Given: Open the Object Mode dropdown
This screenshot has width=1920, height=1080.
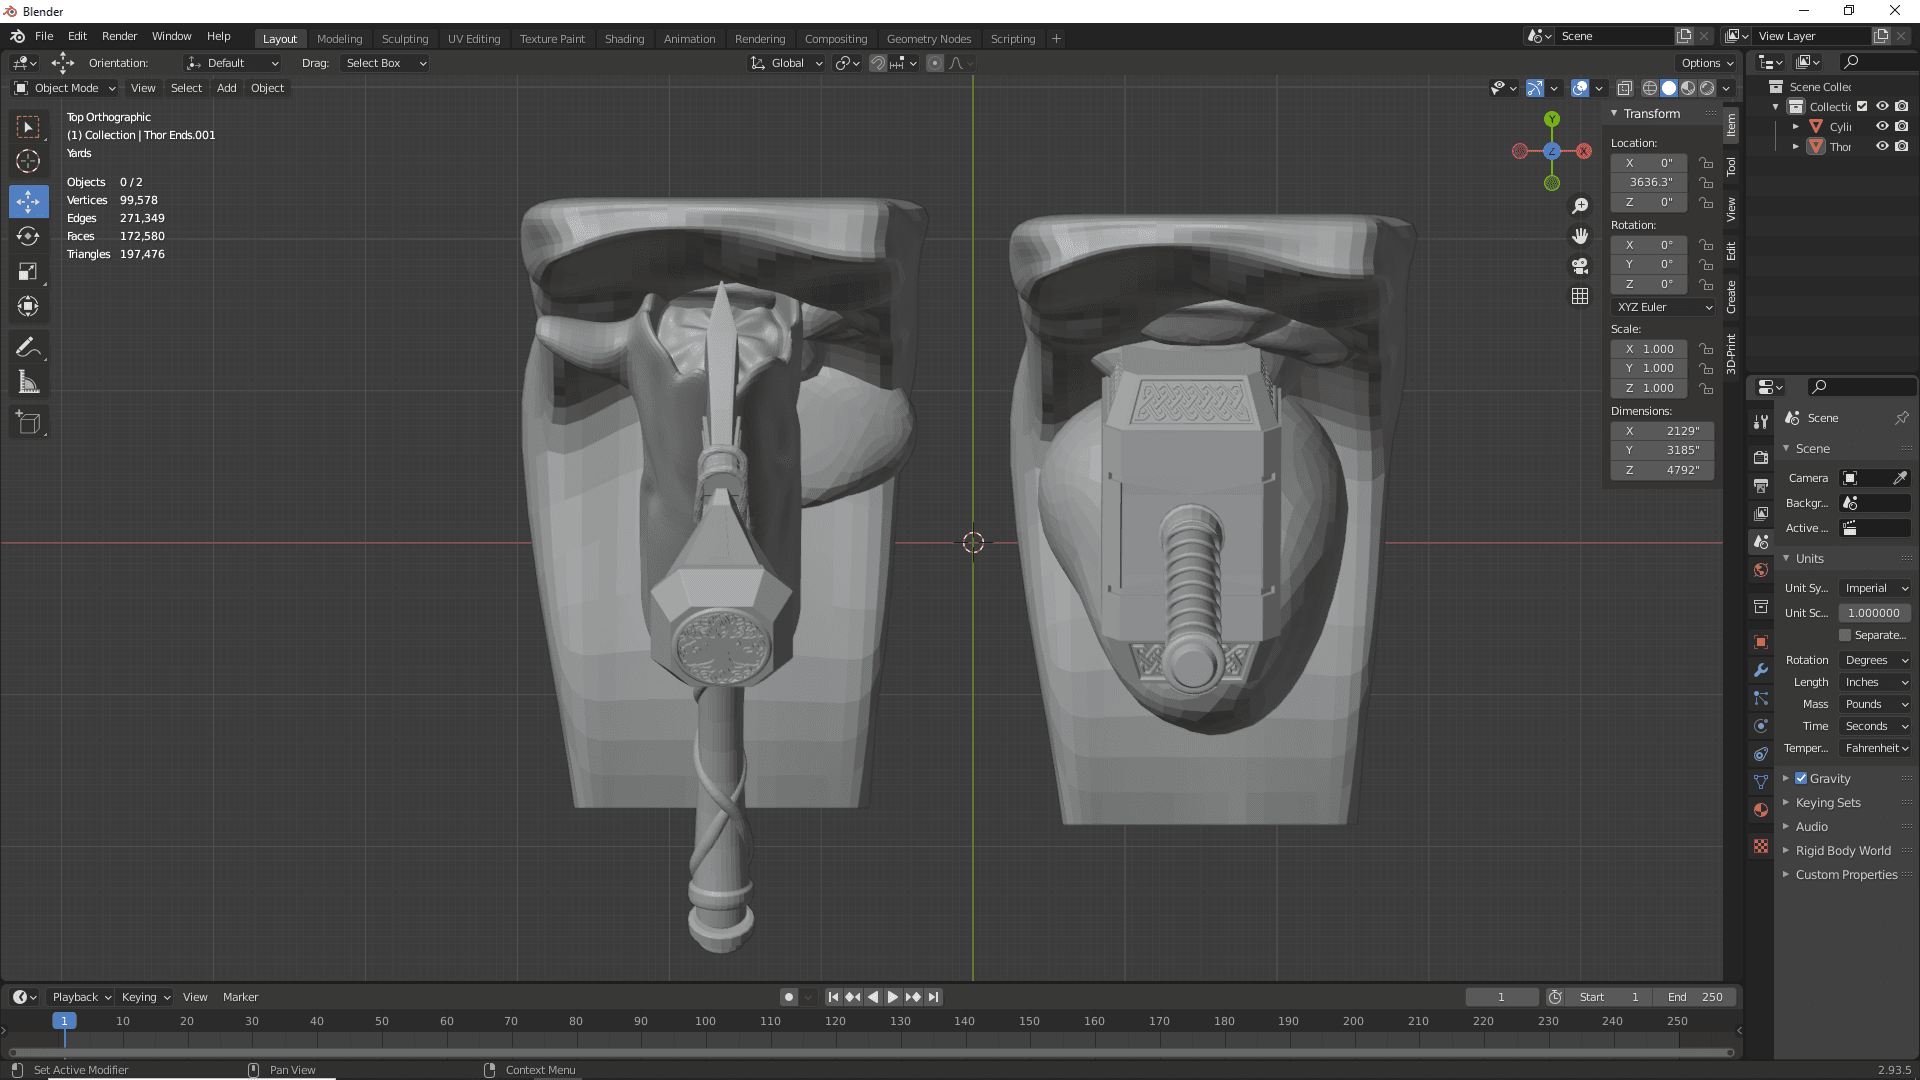Looking at the screenshot, I should click(x=65, y=88).
